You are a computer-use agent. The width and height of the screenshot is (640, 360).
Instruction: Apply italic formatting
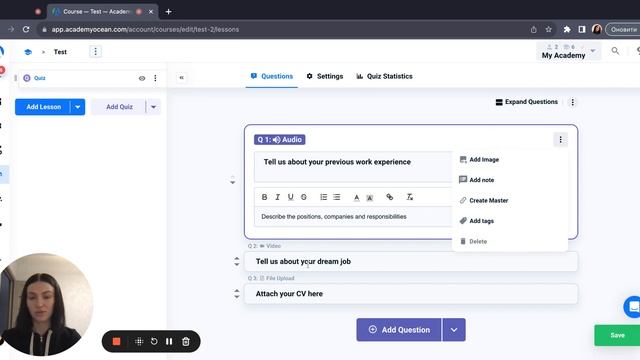[x=278, y=197]
